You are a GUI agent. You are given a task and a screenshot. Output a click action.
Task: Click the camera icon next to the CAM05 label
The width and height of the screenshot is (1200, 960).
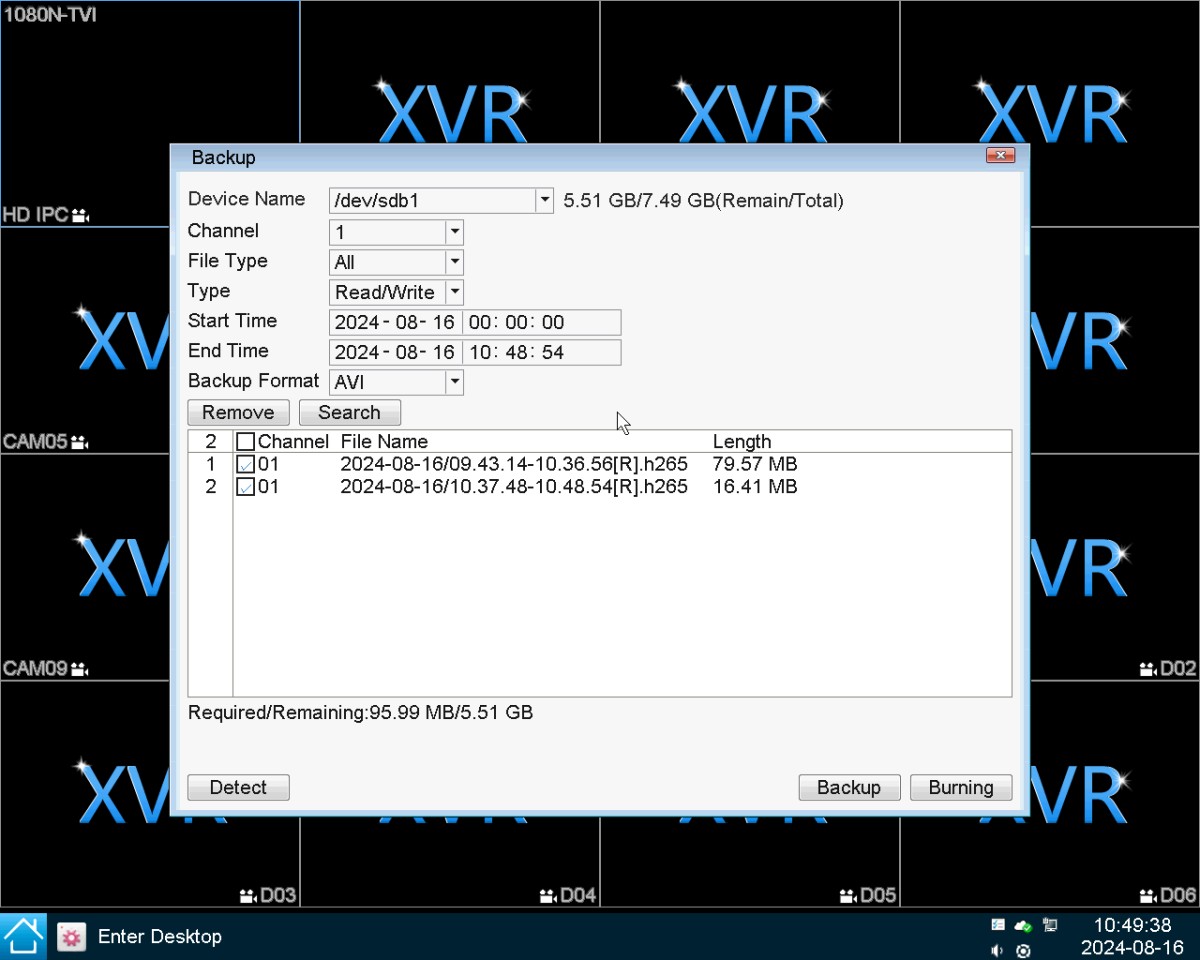[x=80, y=442]
